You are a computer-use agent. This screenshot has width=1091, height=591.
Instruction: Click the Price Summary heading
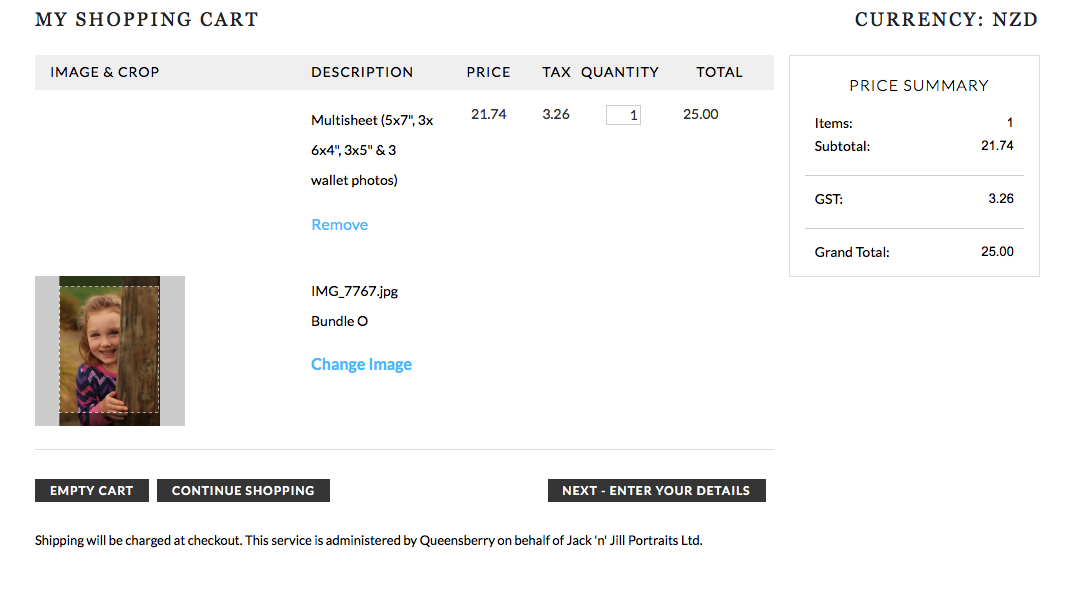[918, 86]
